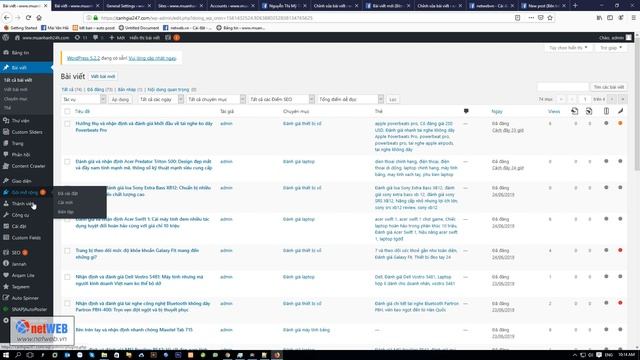The width and height of the screenshot is (640, 360).
Task: Choose Biên tập in plugins flyout
Action: coord(66,212)
